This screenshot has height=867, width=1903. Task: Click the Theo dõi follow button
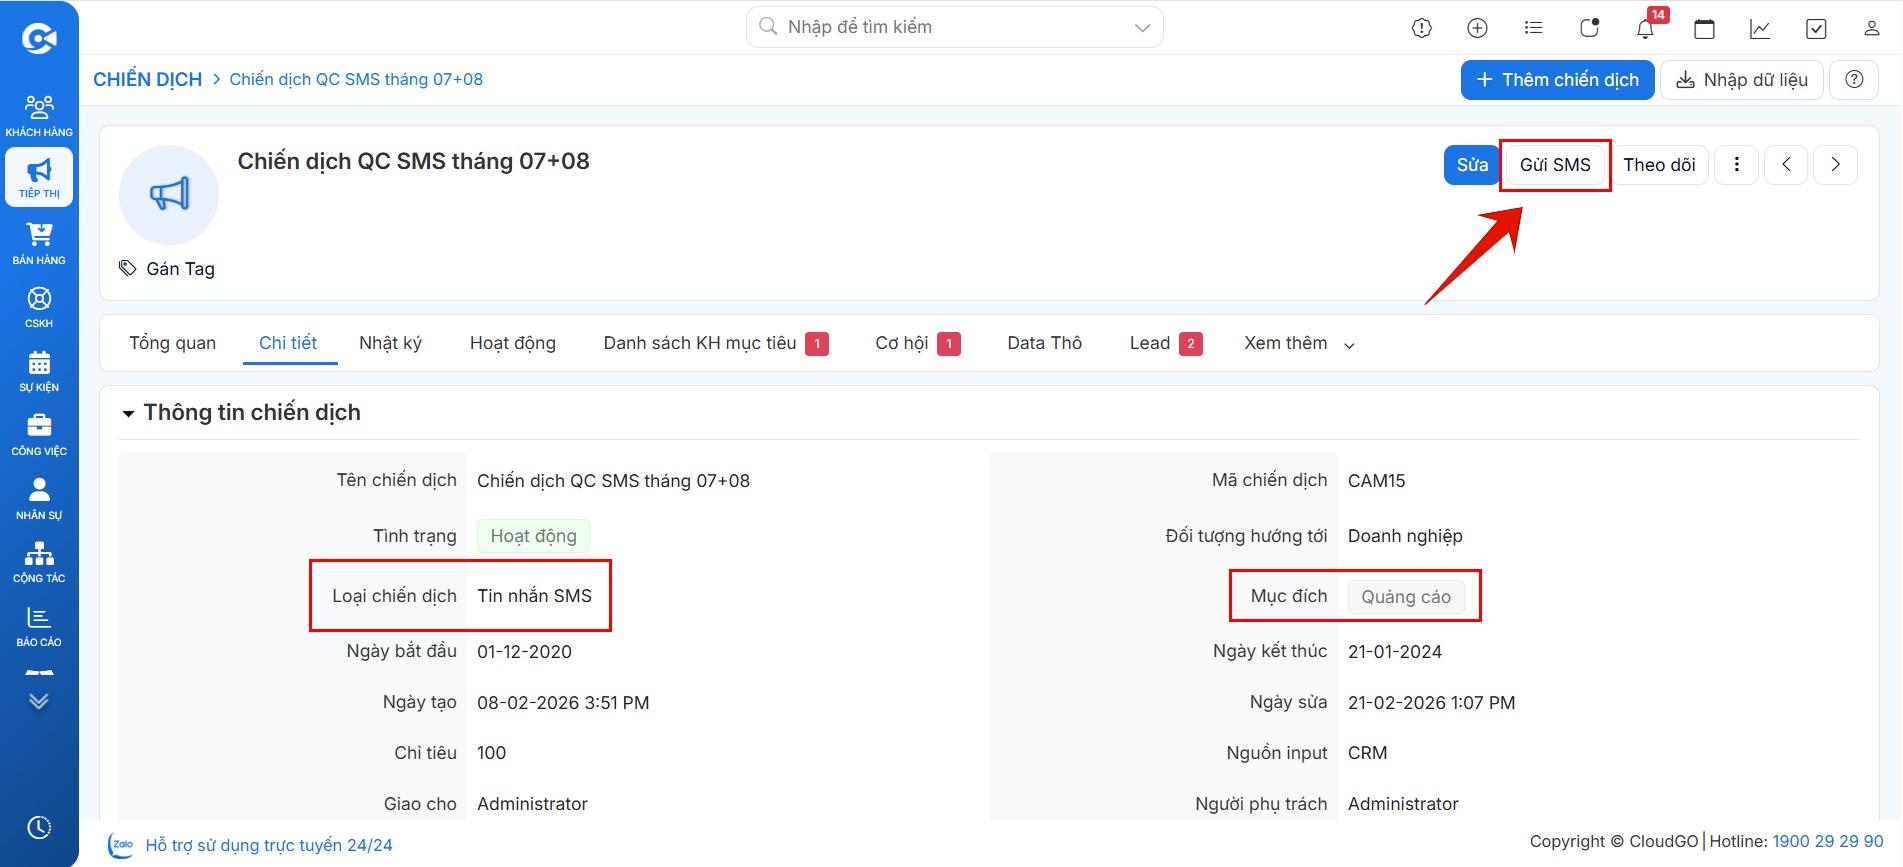pos(1659,165)
